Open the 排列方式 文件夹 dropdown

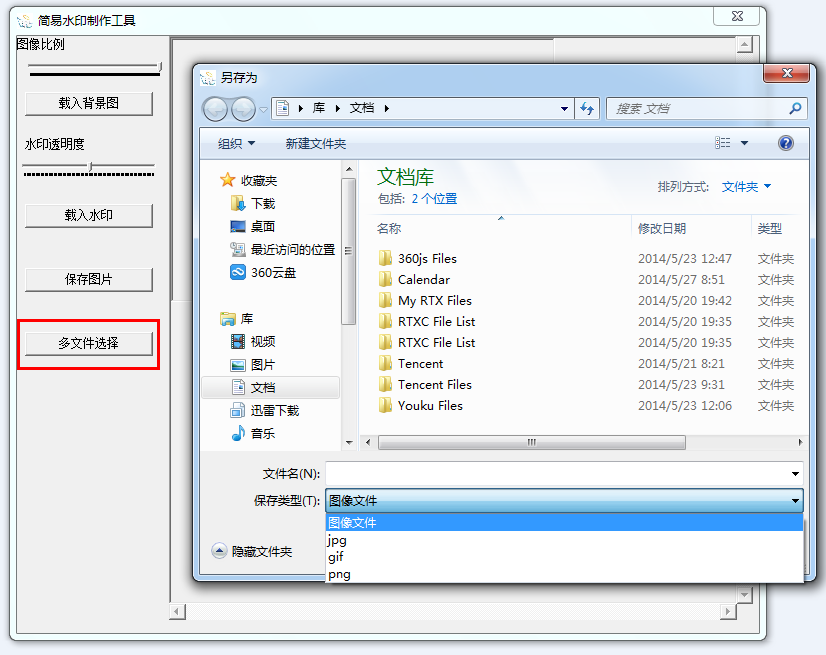746,187
